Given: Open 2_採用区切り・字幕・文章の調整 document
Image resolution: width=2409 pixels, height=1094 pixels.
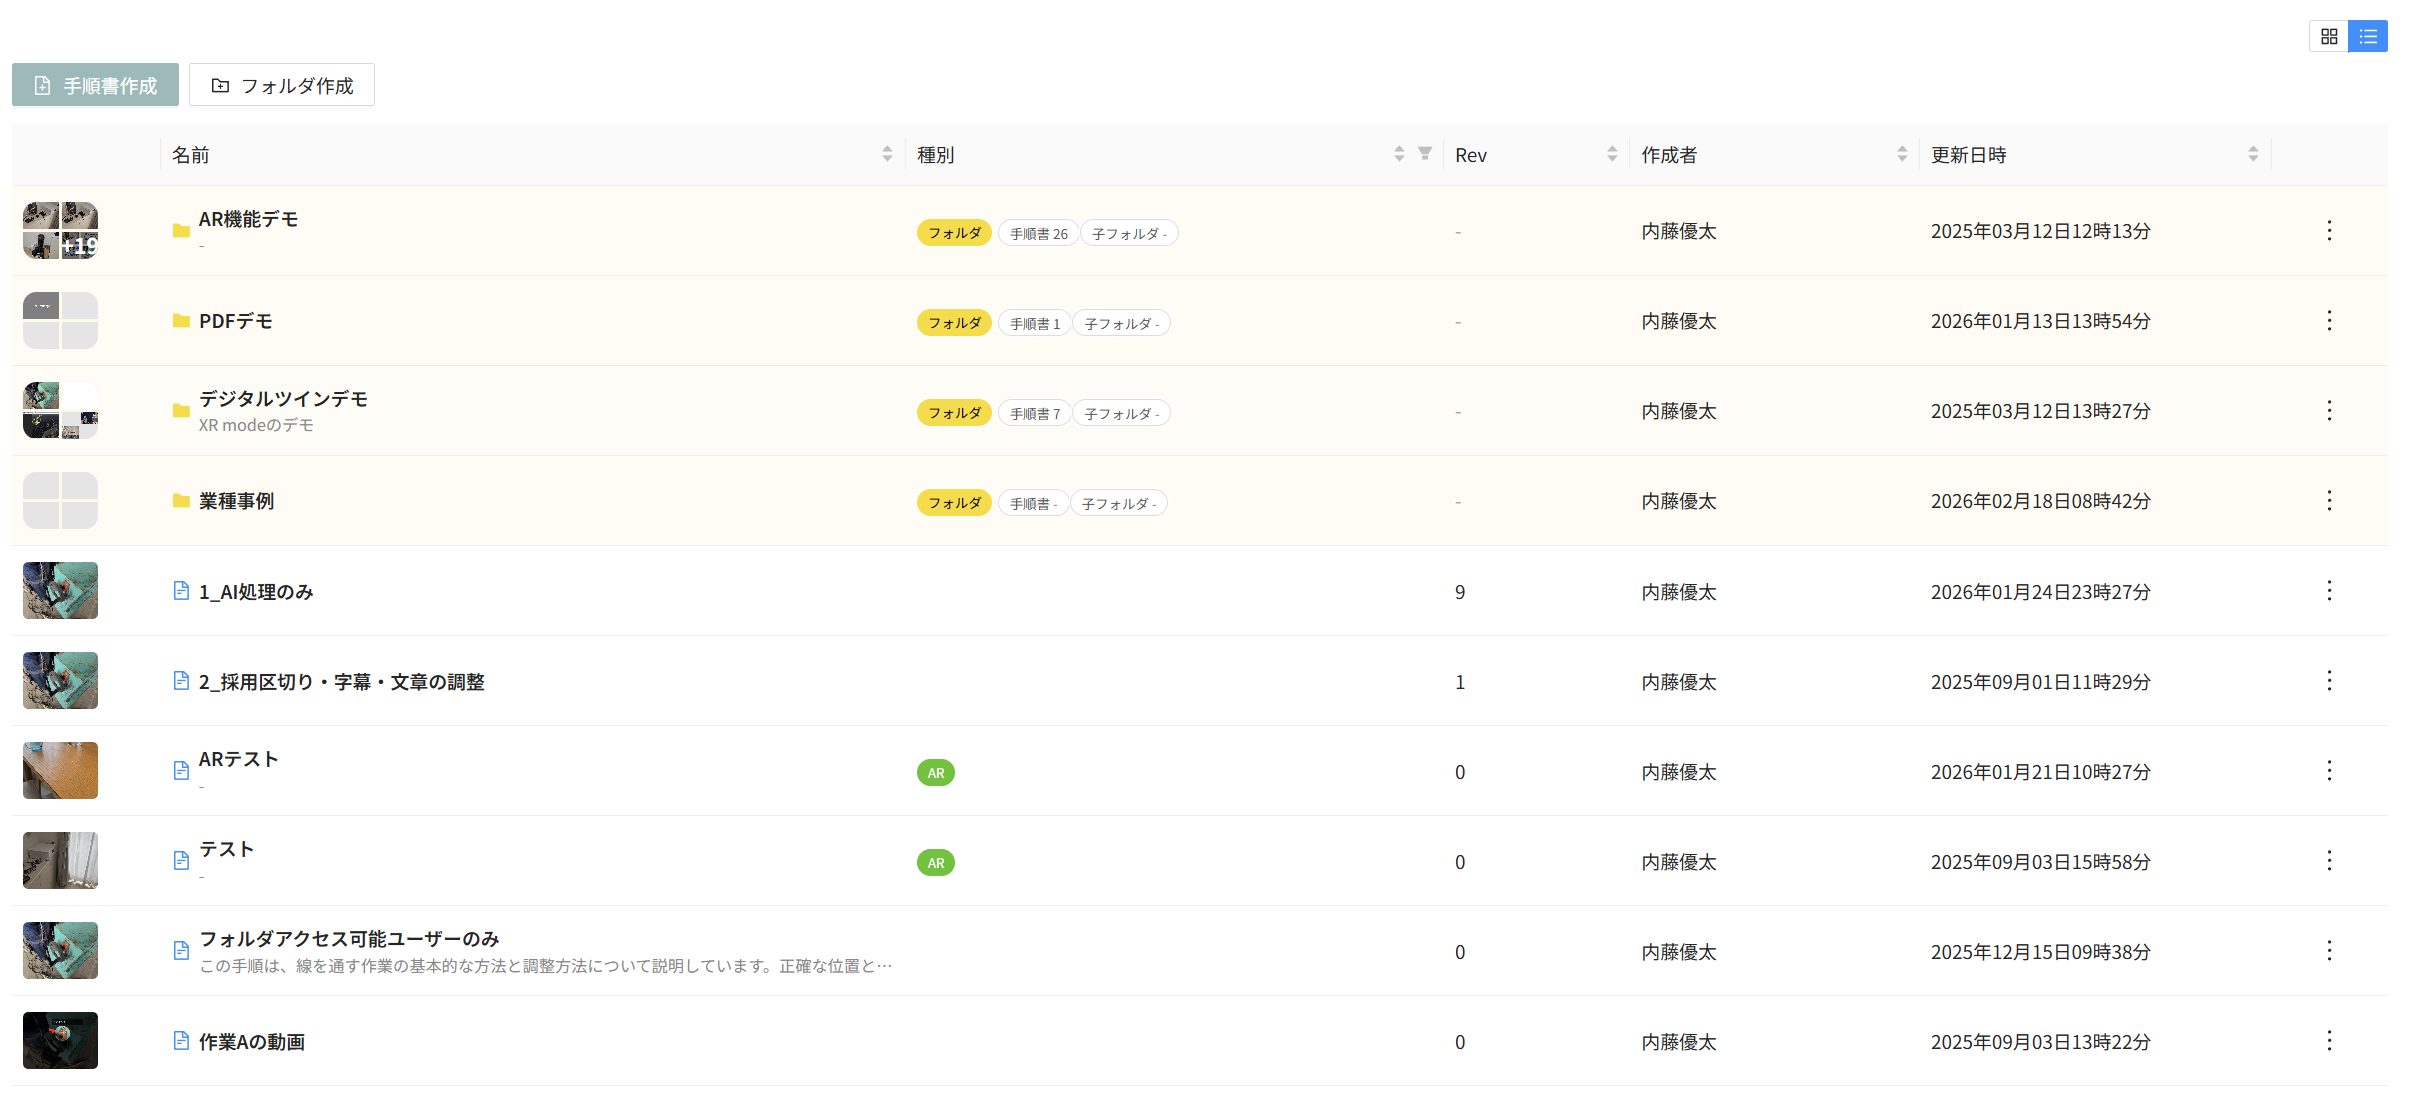Looking at the screenshot, I should tap(341, 682).
